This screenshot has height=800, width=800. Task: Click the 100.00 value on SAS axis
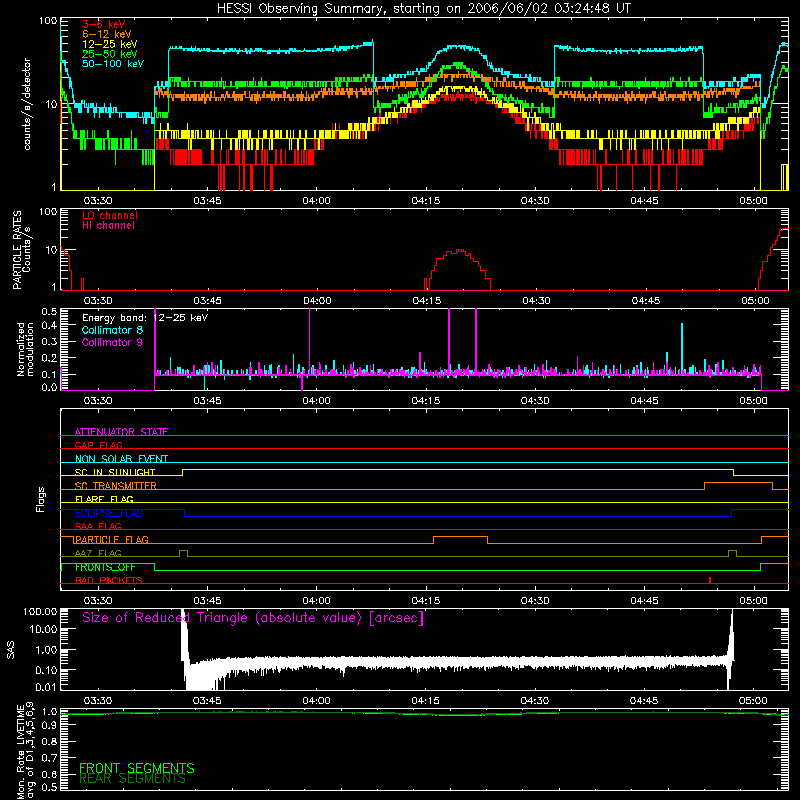pyautogui.click(x=40, y=612)
